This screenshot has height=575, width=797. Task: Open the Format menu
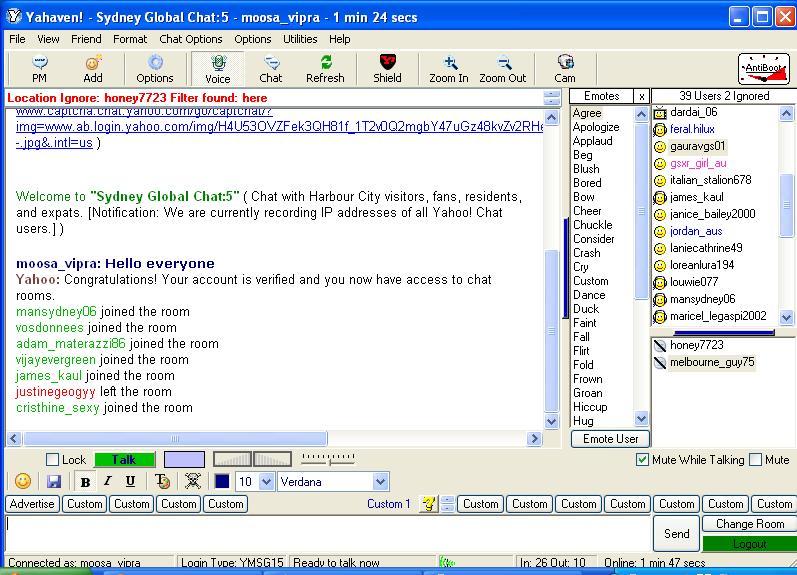[130, 39]
